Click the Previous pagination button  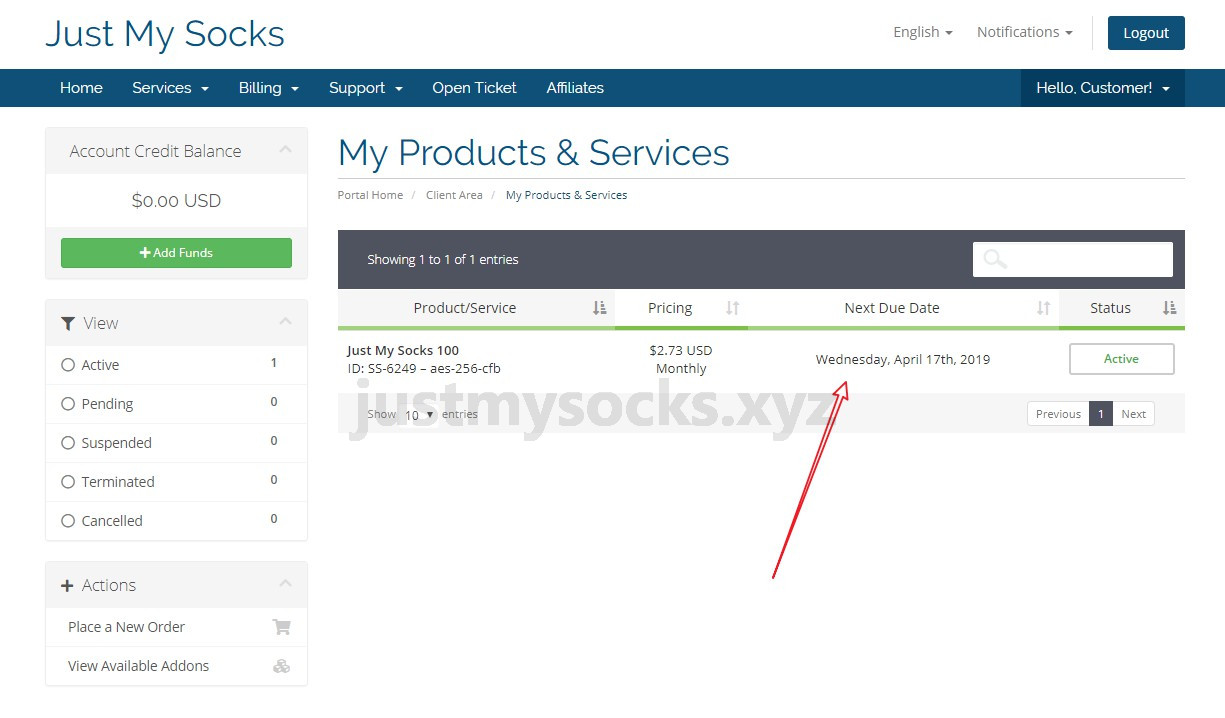(1058, 414)
